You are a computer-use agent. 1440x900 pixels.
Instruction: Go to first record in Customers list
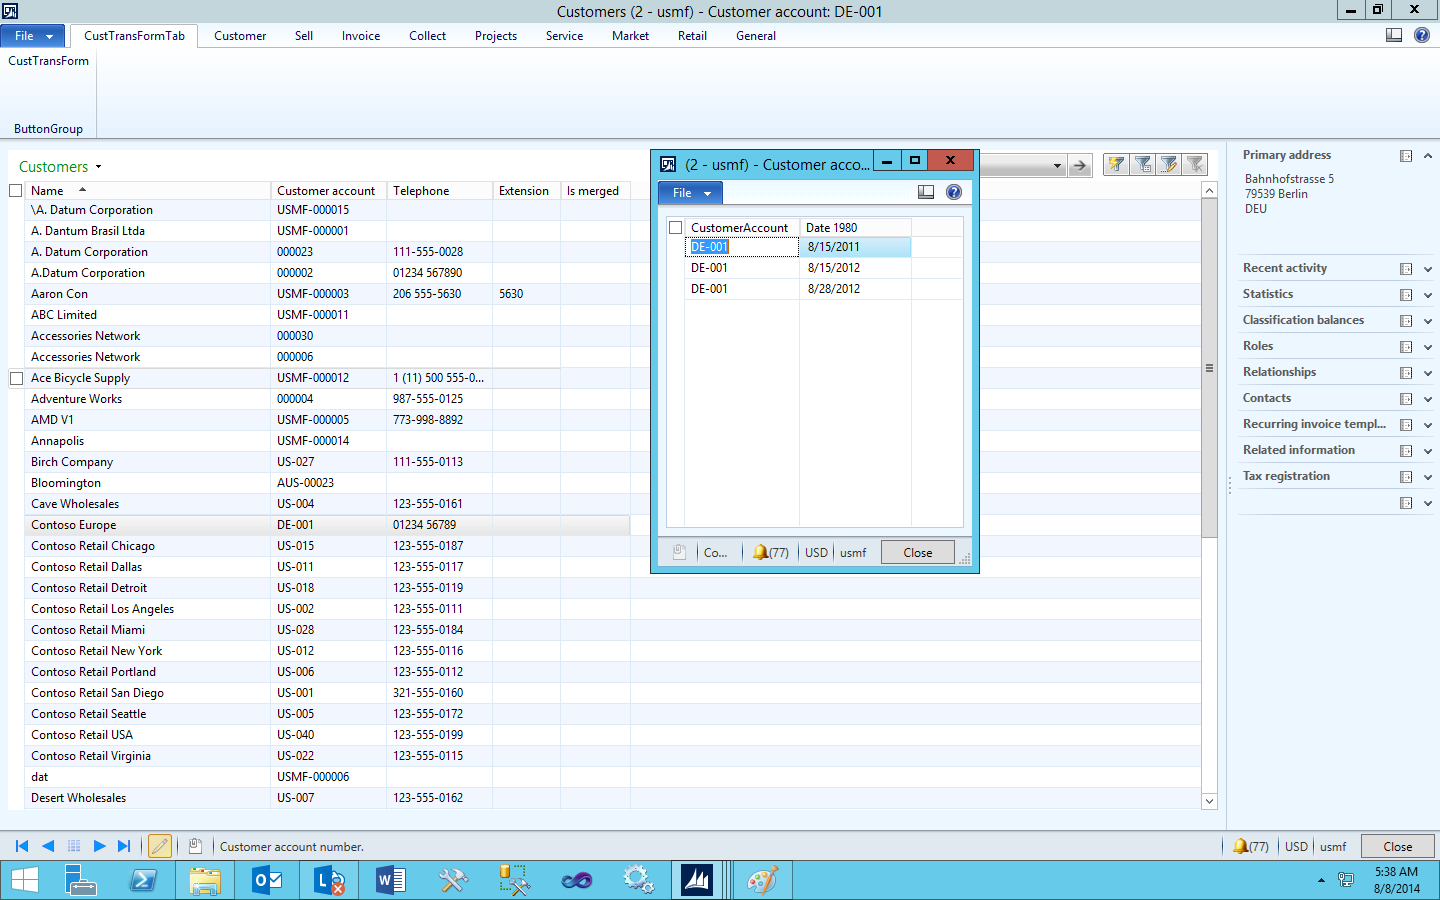[x=22, y=846]
